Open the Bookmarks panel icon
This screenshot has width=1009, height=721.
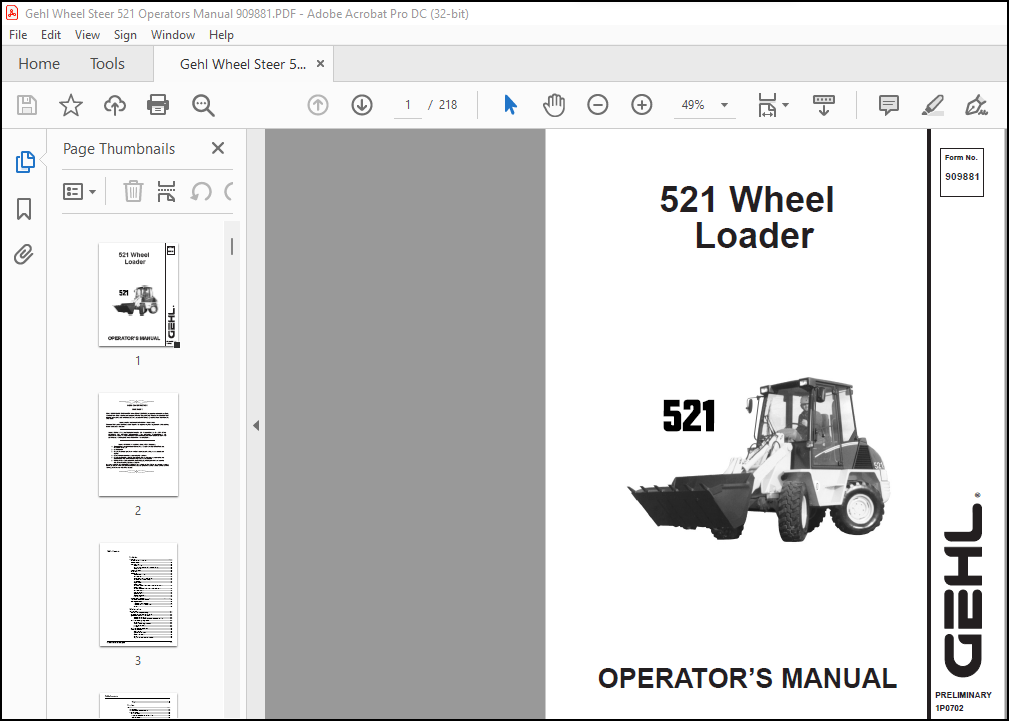24,209
